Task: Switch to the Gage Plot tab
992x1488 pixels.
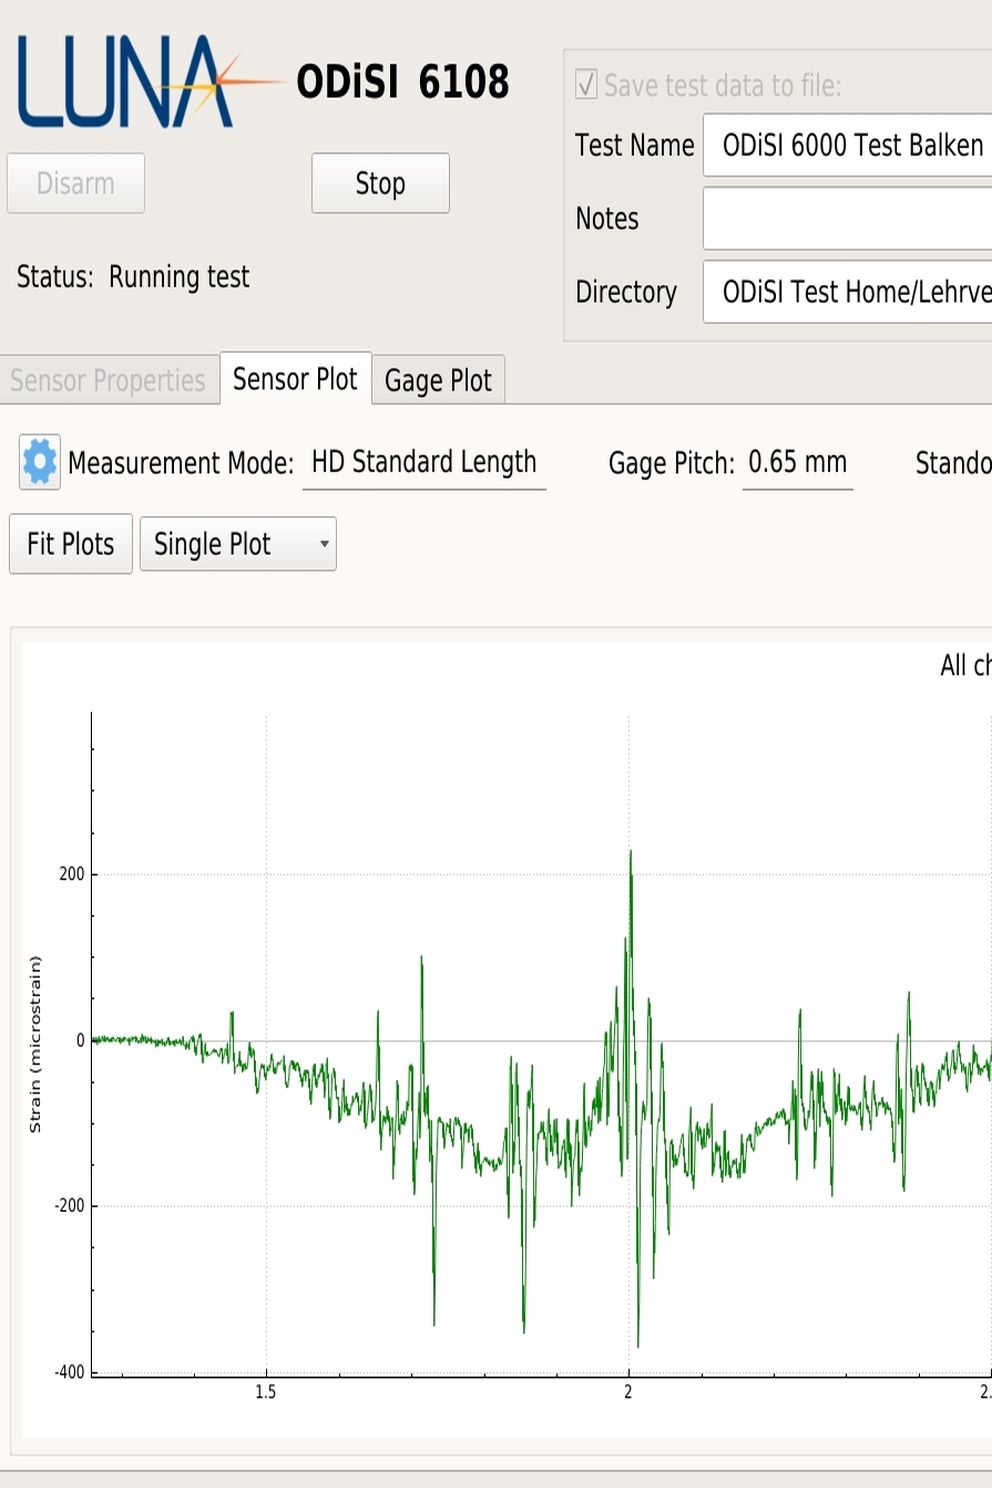Action: (x=438, y=380)
